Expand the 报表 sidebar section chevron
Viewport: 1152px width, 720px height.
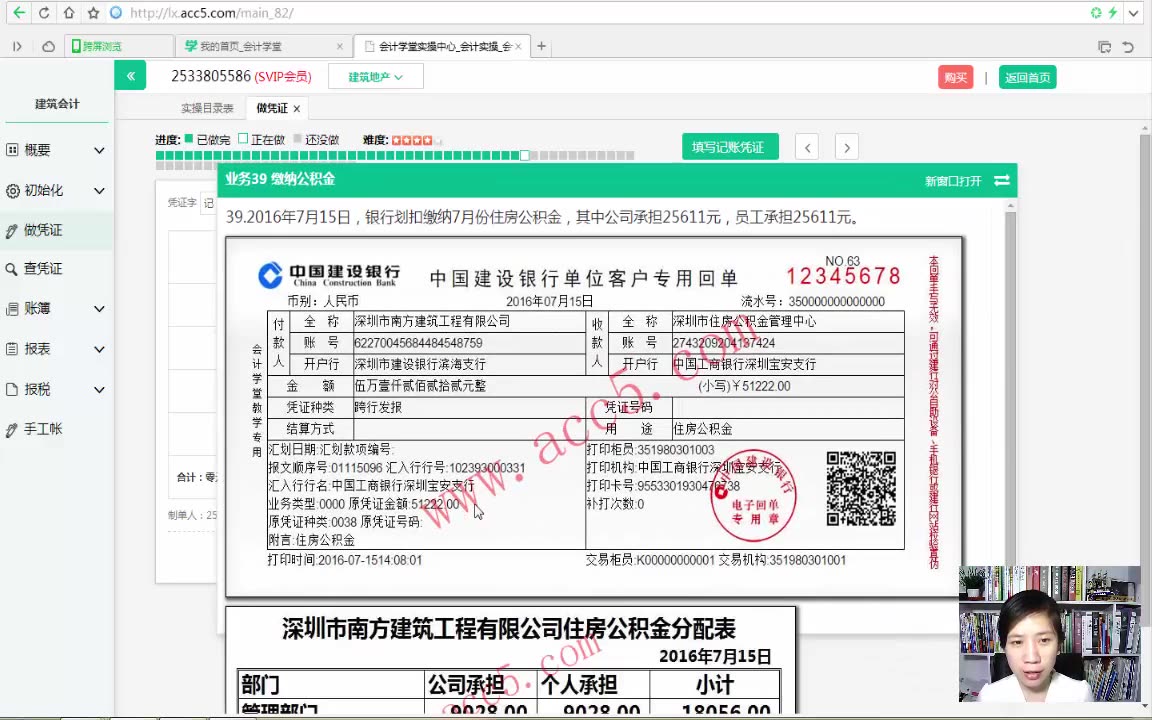[x=99, y=349]
